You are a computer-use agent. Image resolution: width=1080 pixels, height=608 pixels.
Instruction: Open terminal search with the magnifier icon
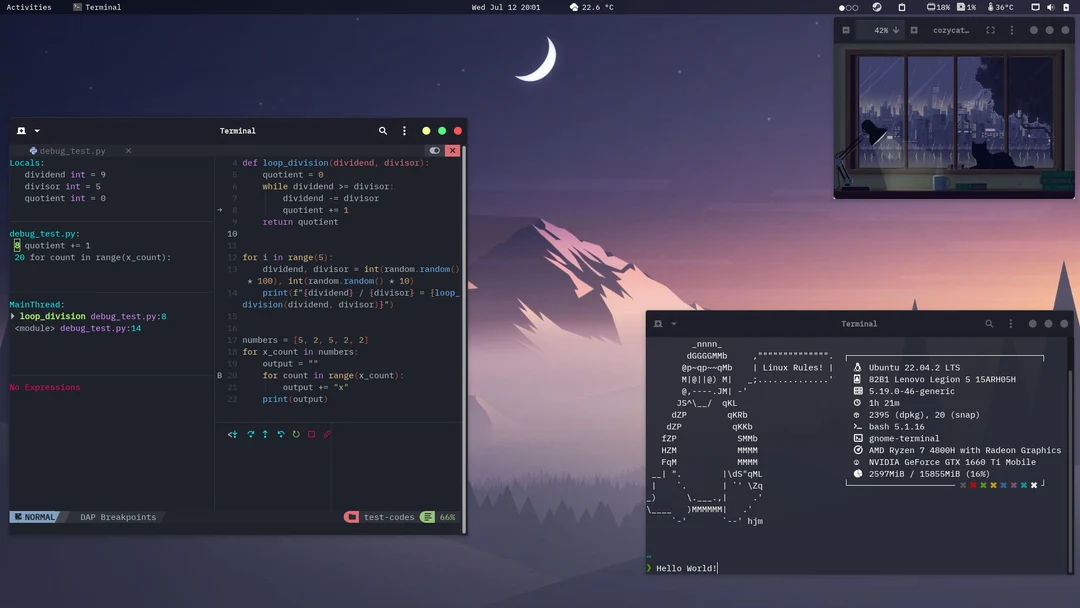coord(383,130)
